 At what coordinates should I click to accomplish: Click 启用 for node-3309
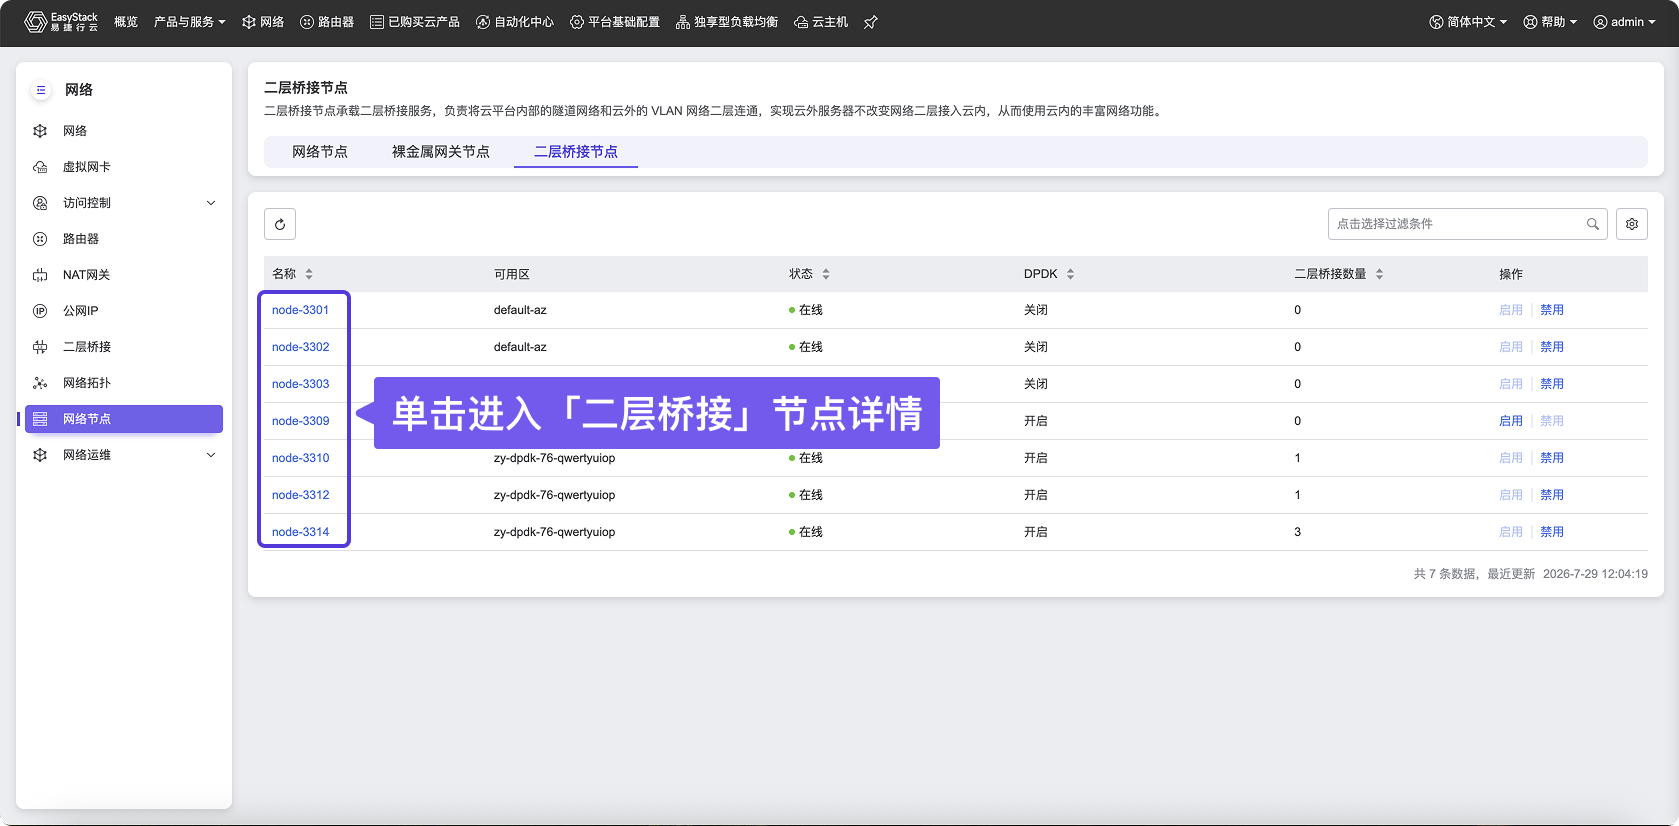(1511, 421)
